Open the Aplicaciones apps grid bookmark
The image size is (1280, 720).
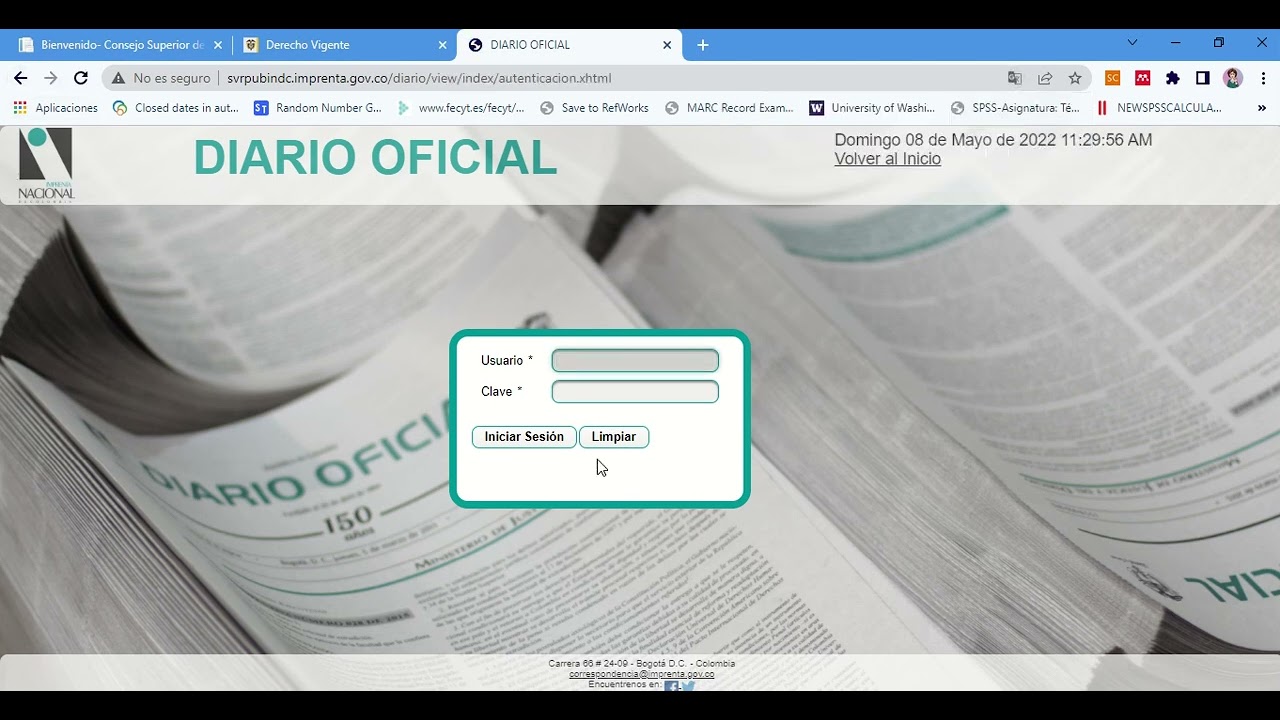tap(56, 108)
